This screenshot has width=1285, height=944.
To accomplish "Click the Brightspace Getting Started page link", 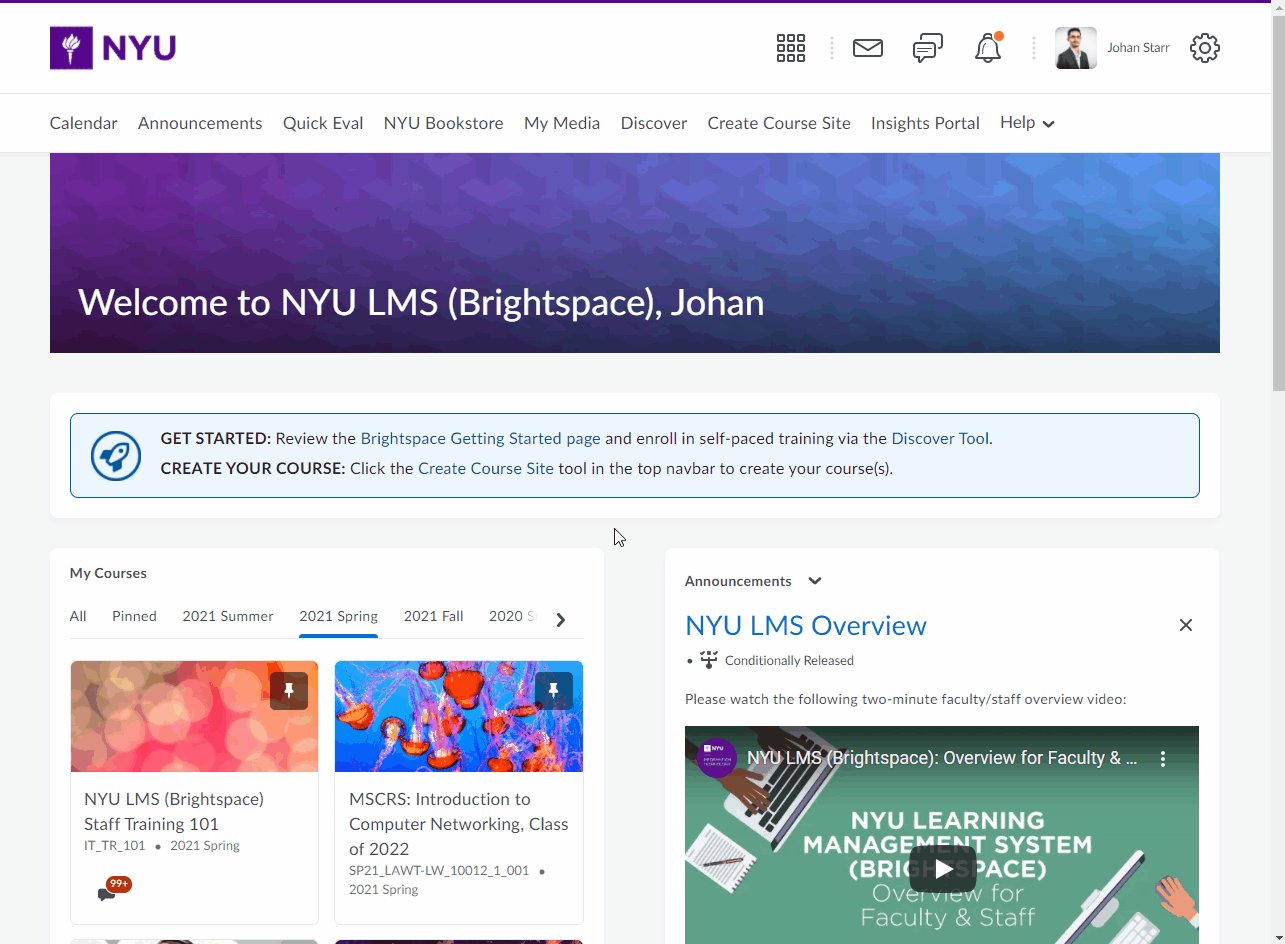I will click(x=481, y=438).
